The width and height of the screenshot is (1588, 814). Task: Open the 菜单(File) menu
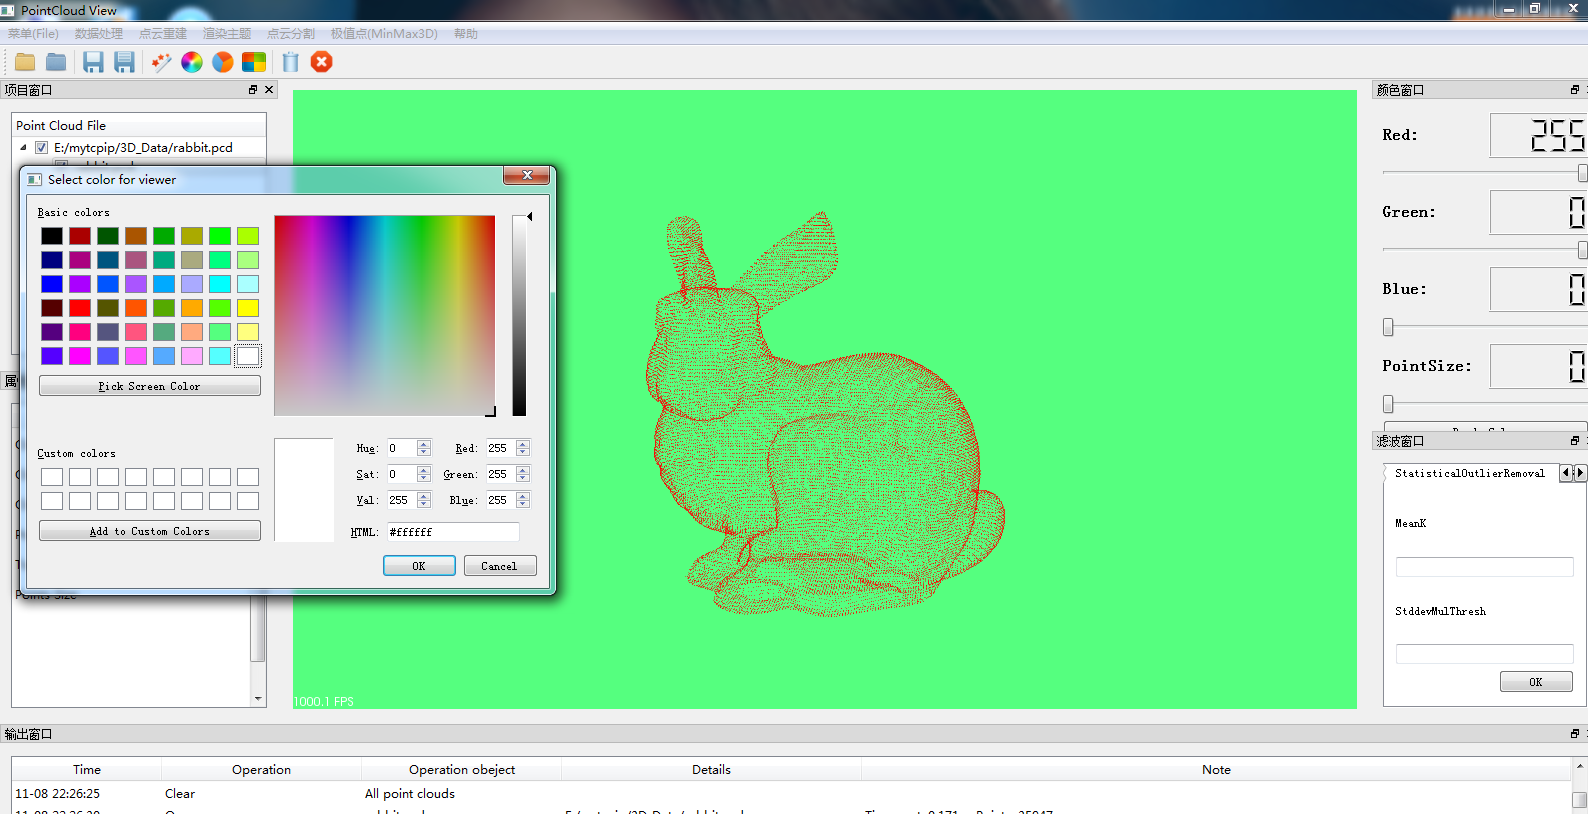(33, 34)
